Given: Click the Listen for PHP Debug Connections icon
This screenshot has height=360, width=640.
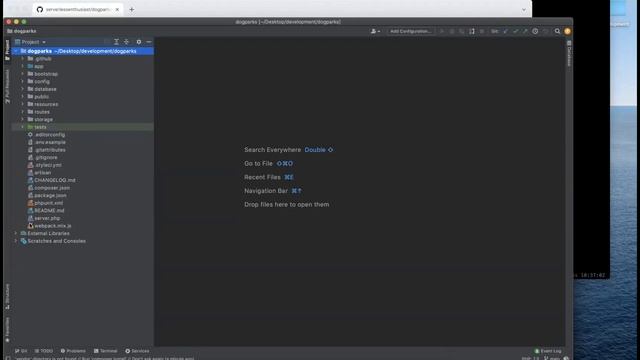Looking at the screenshot, I should [x=472, y=31].
